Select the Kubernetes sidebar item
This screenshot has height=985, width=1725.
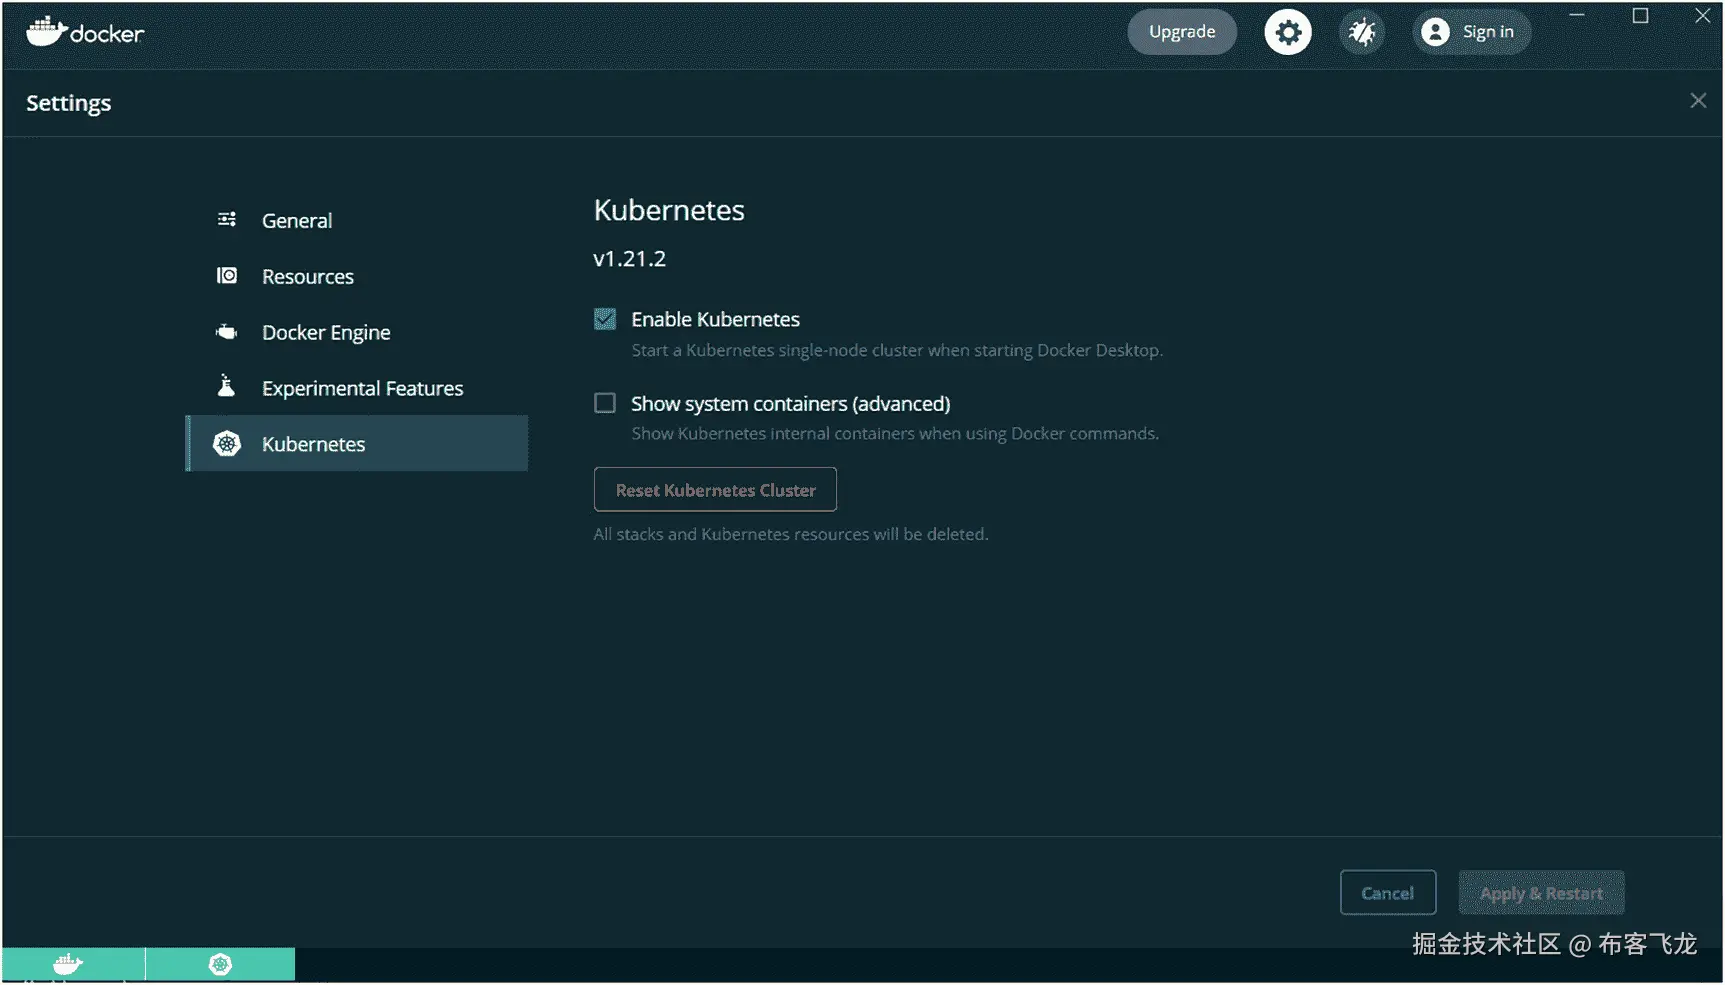coord(357,443)
